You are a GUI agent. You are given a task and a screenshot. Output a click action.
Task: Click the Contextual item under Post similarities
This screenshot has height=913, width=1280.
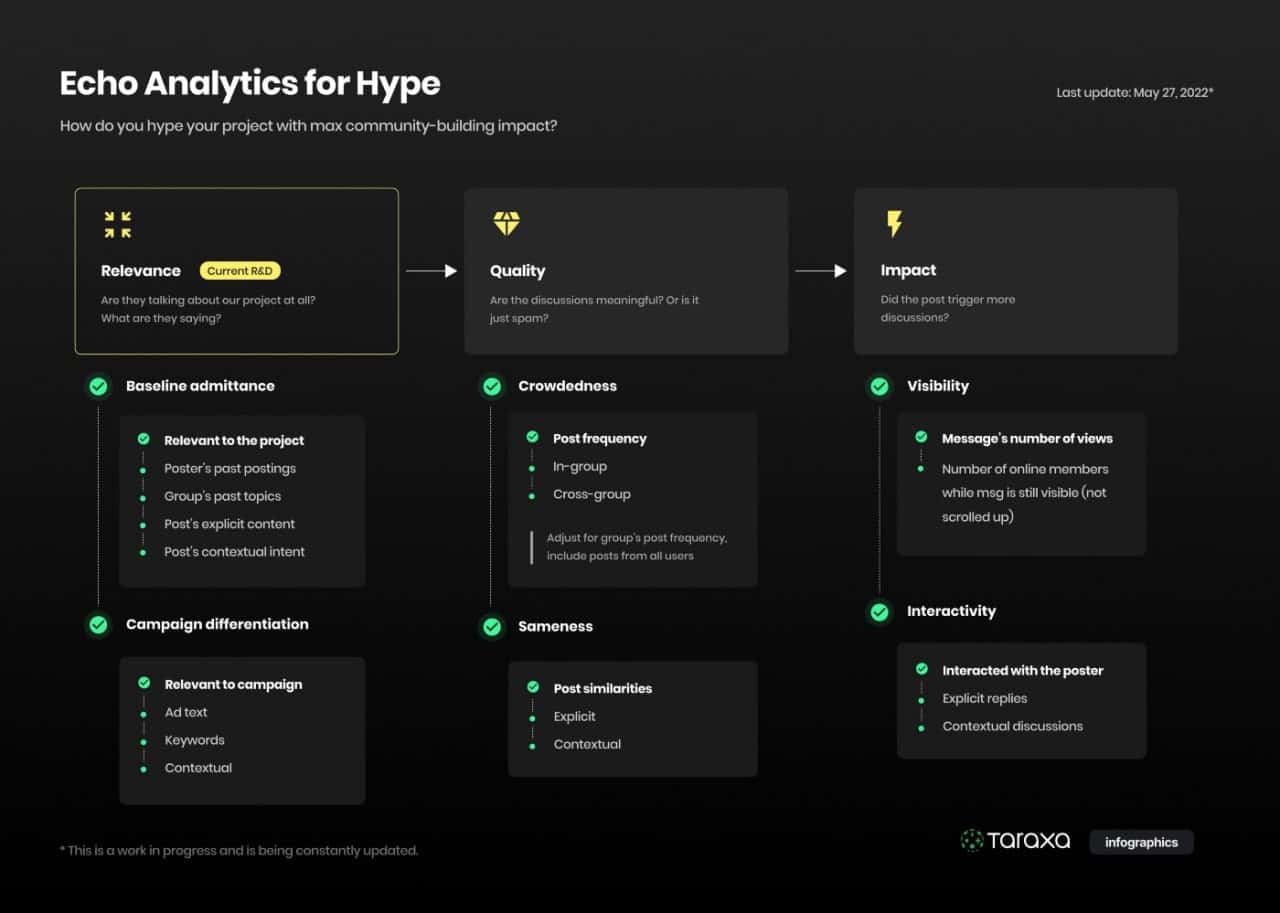pyautogui.click(x=588, y=744)
